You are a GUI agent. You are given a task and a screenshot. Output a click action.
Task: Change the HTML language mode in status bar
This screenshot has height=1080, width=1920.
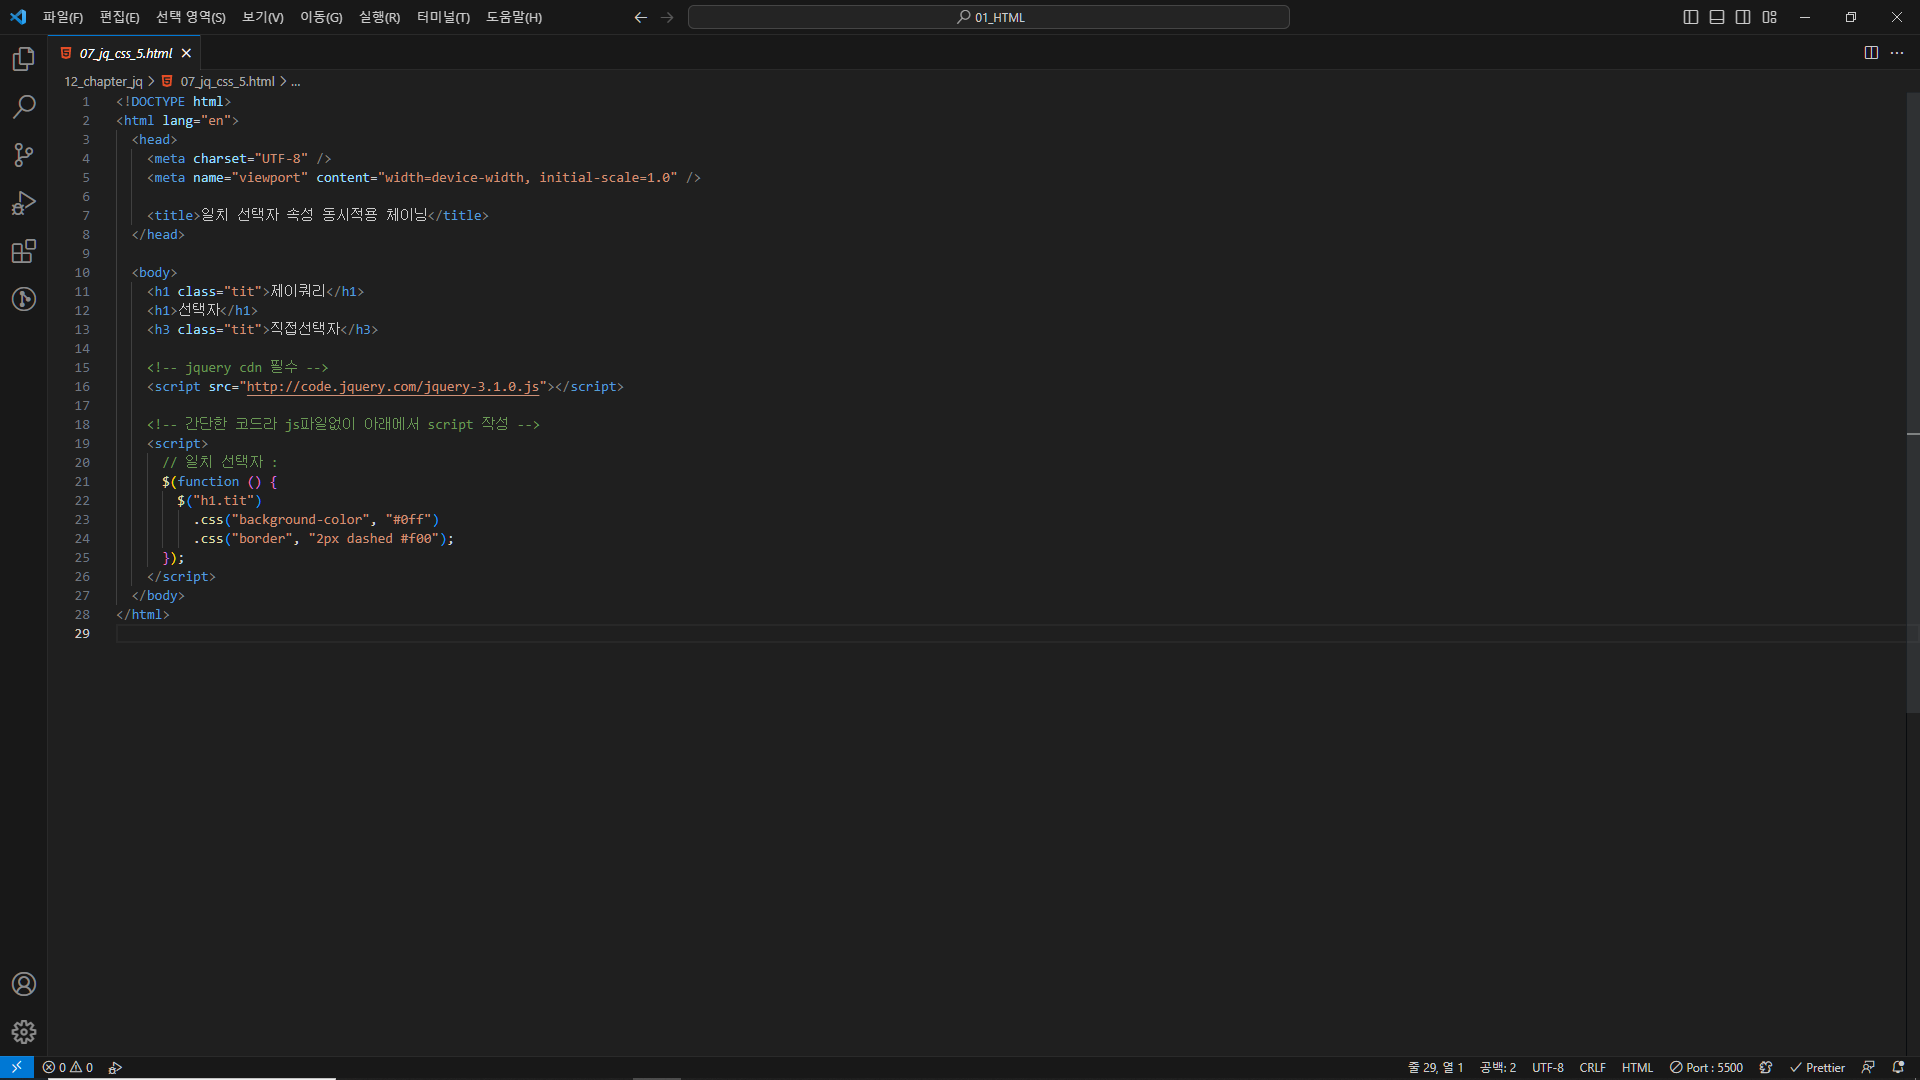pos(1637,1067)
